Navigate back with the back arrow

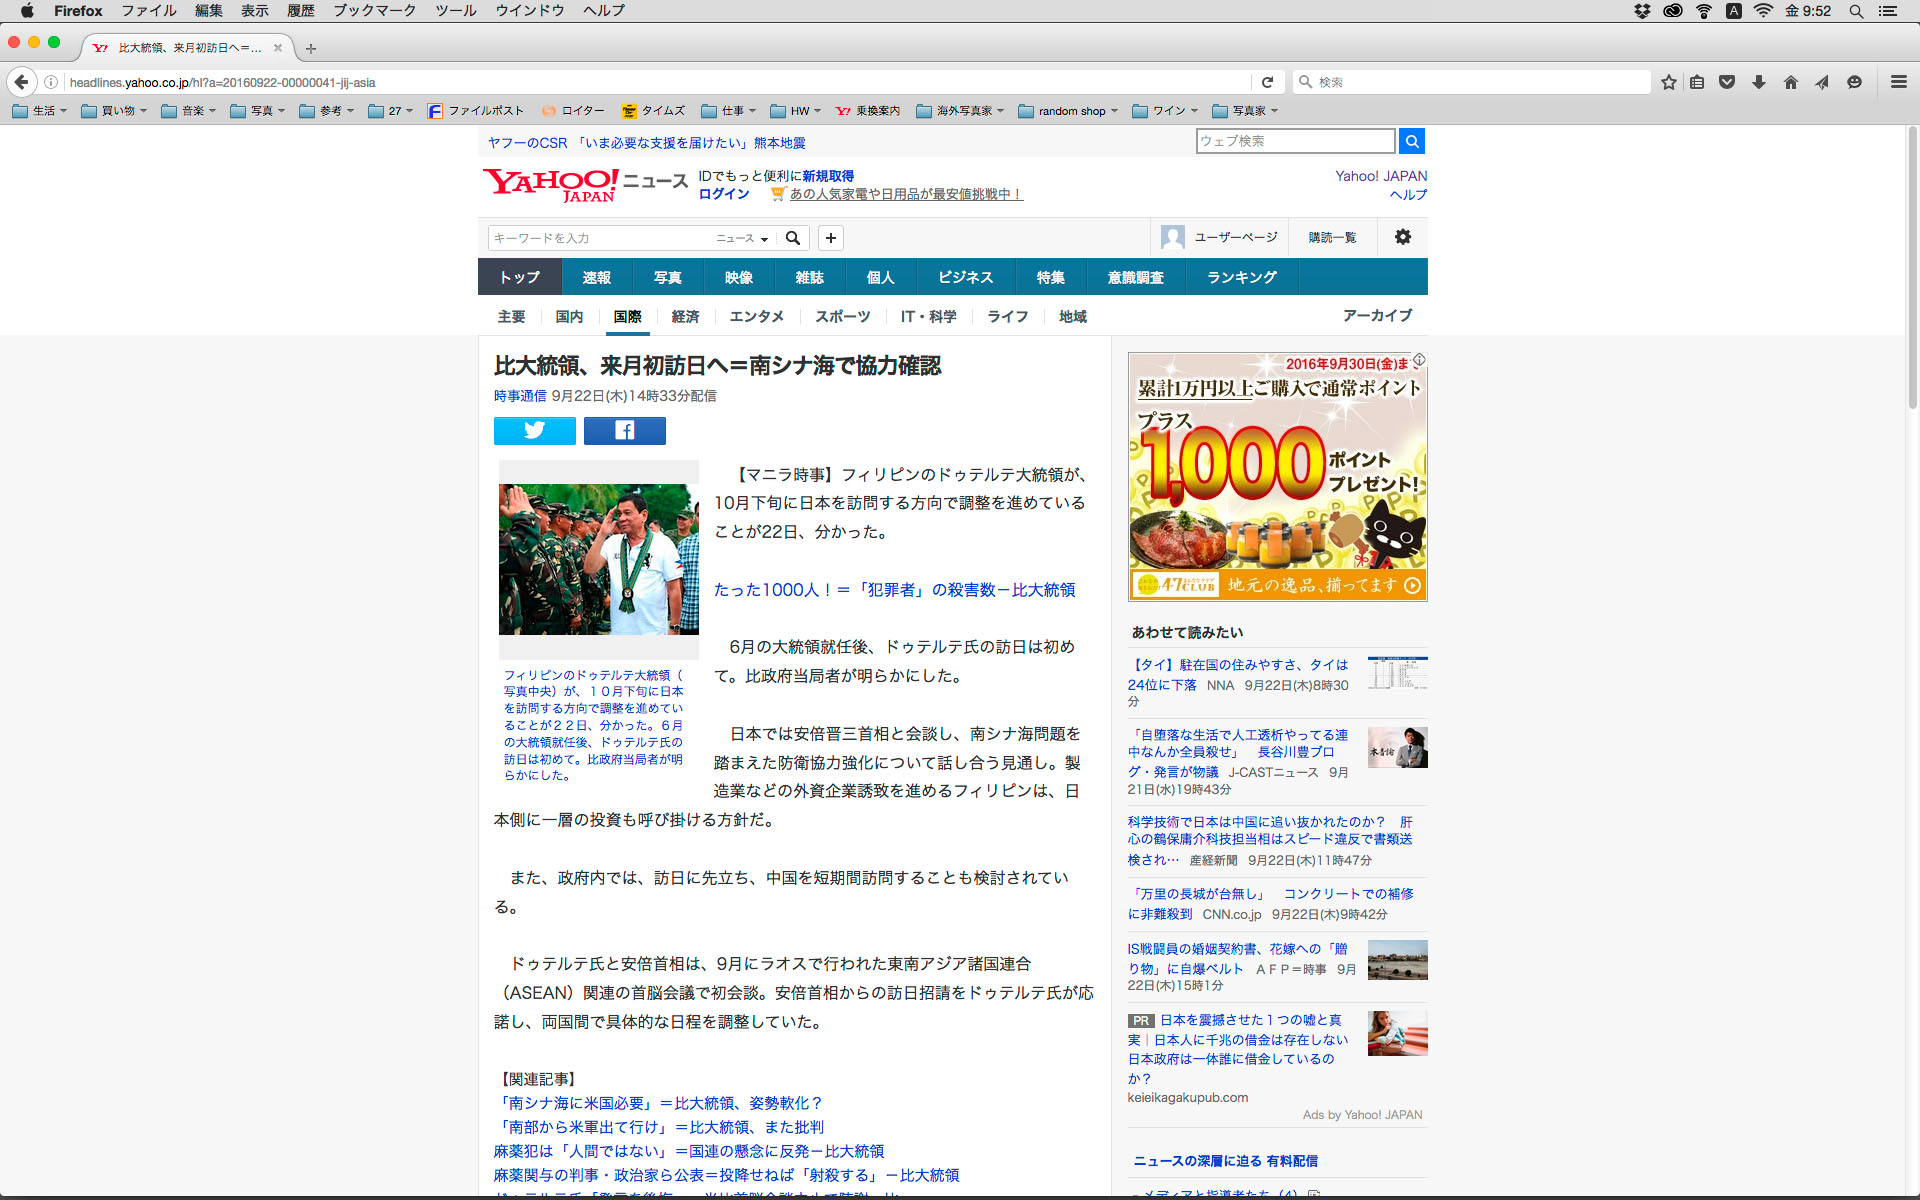[21, 82]
